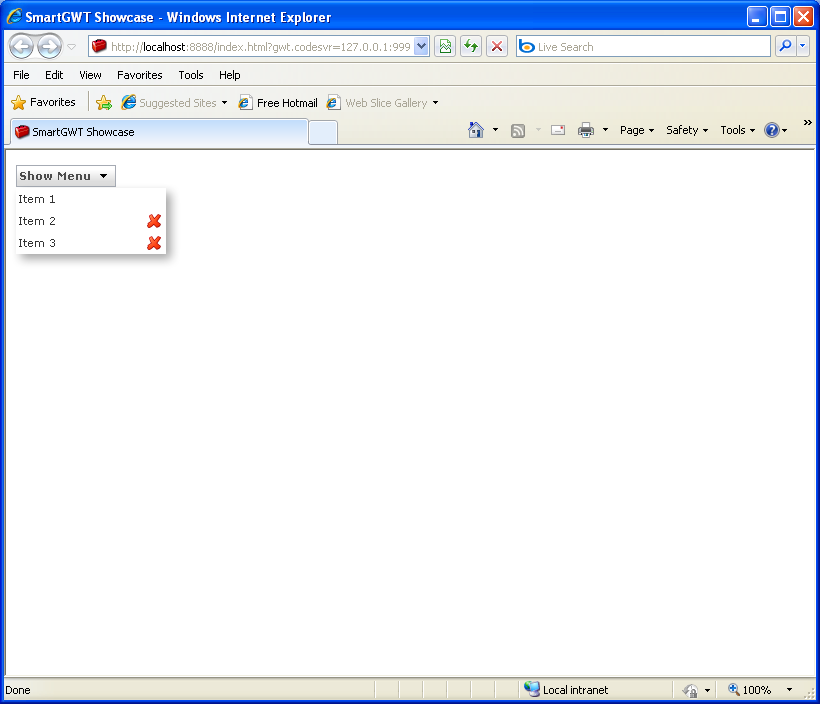Click the red X icon beside Item 2

click(154, 221)
